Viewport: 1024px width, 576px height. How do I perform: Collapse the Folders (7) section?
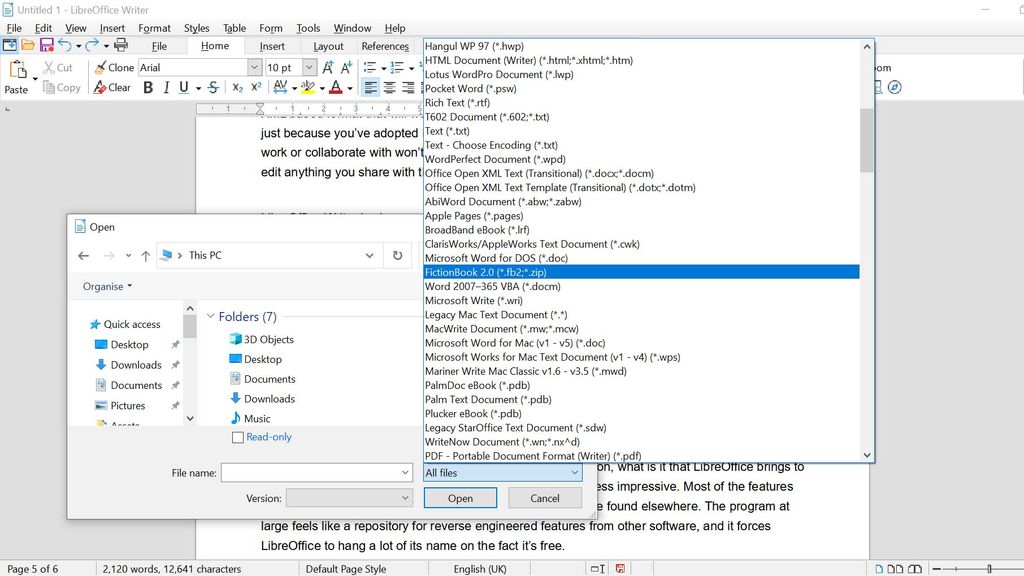[211, 316]
